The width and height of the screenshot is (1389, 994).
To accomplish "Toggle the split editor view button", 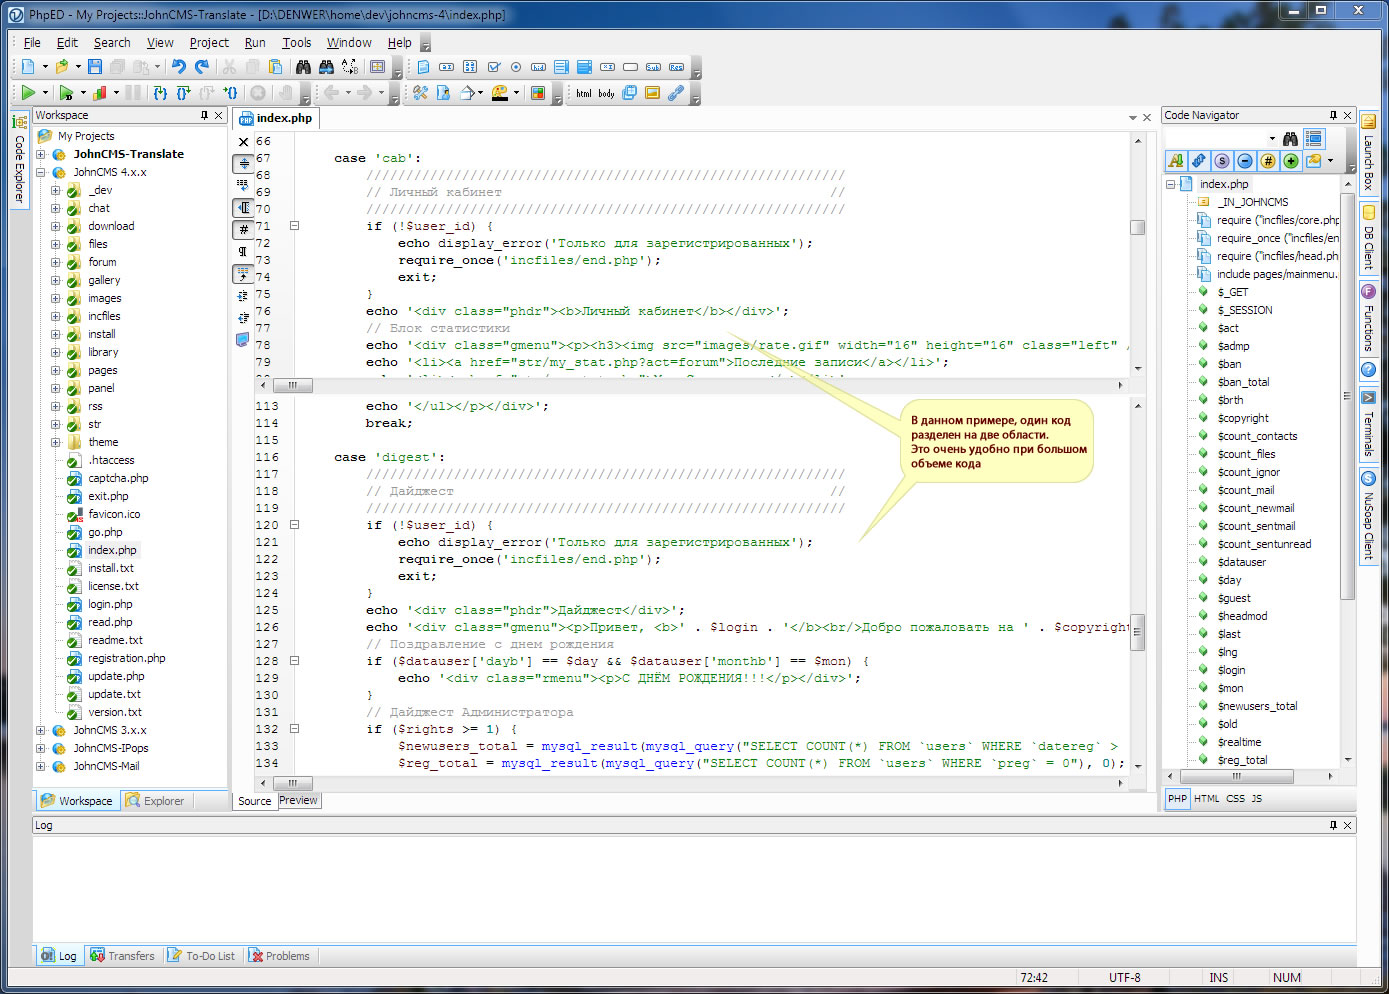I will point(243,163).
